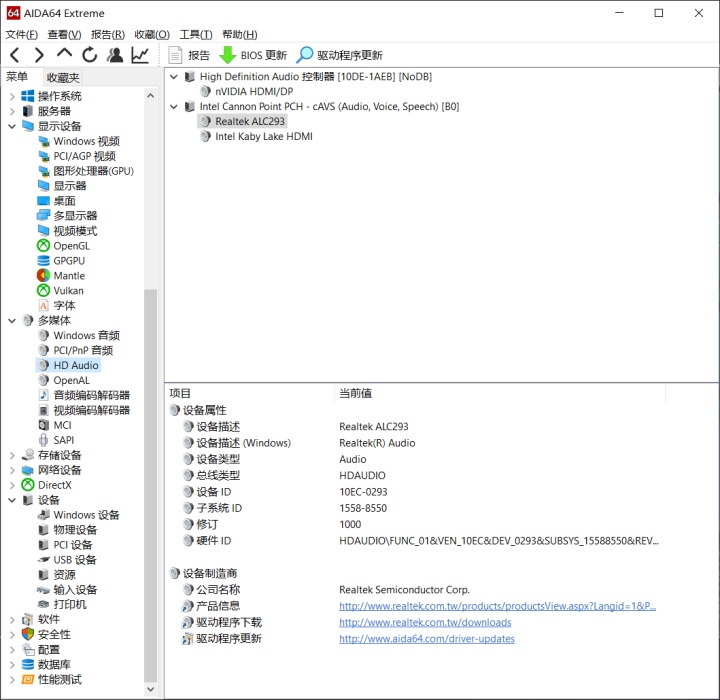This screenshot has height=700, width=720.
Task: Click the Back navigation arrow
Action: pos(15,55)
